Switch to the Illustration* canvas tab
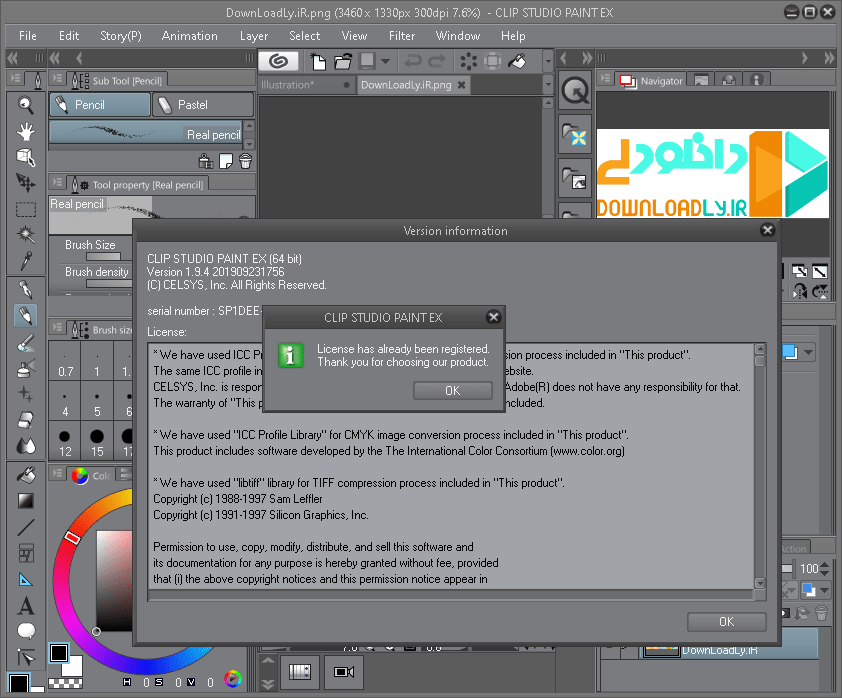Screen dimensions: 842x698 coord(307,86)
